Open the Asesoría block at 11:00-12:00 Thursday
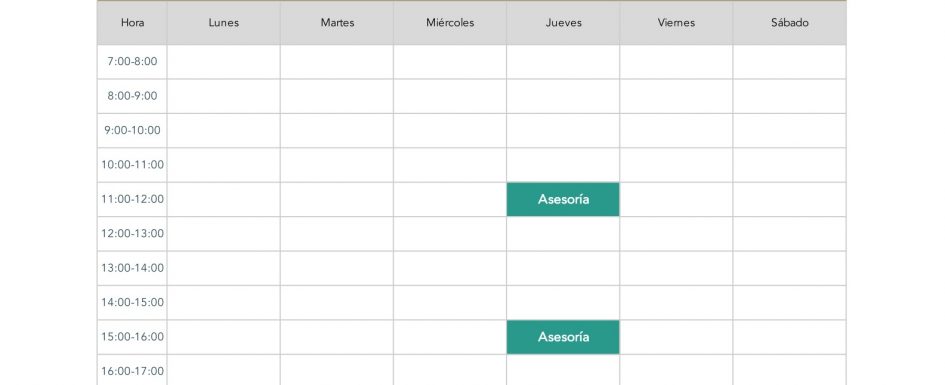Viewport: 945px width, 385px height. 563,199
